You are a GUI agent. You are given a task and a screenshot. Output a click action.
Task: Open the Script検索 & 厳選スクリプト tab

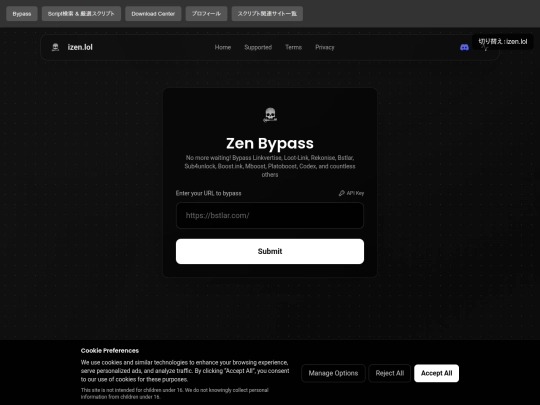81,14
